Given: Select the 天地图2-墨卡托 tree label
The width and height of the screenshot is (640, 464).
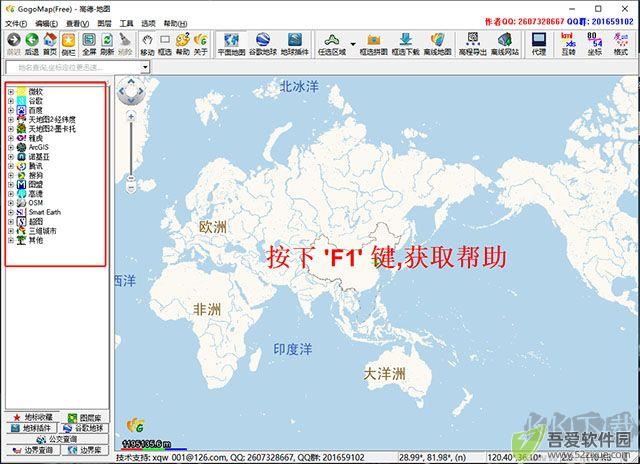Looking at the screenshot, I should [x=52, y=129].
